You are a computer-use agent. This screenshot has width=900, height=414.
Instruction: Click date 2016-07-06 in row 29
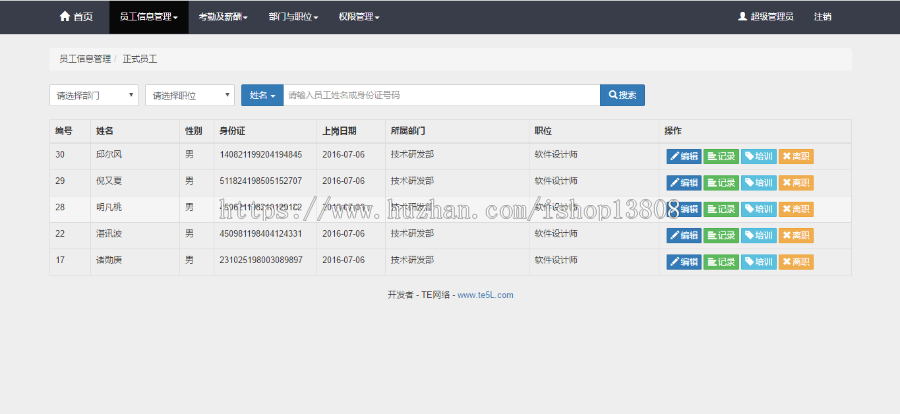(343, 181)
